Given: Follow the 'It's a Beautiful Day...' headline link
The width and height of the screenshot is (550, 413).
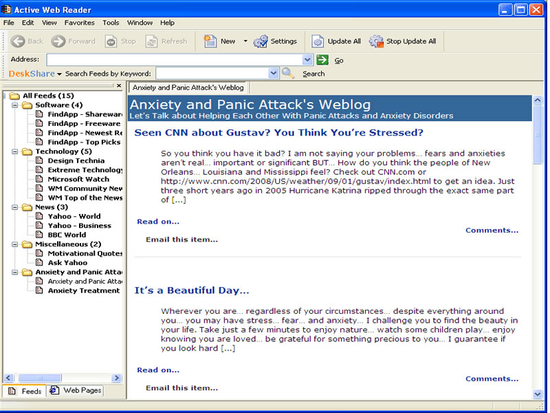Looking at the screenshot, I should pyautogui.click(x=192, y=291).
